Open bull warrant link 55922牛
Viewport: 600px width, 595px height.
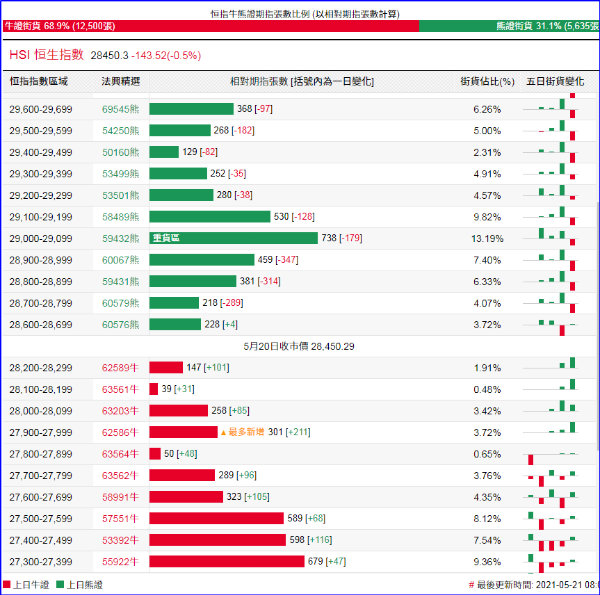point(120,562)
